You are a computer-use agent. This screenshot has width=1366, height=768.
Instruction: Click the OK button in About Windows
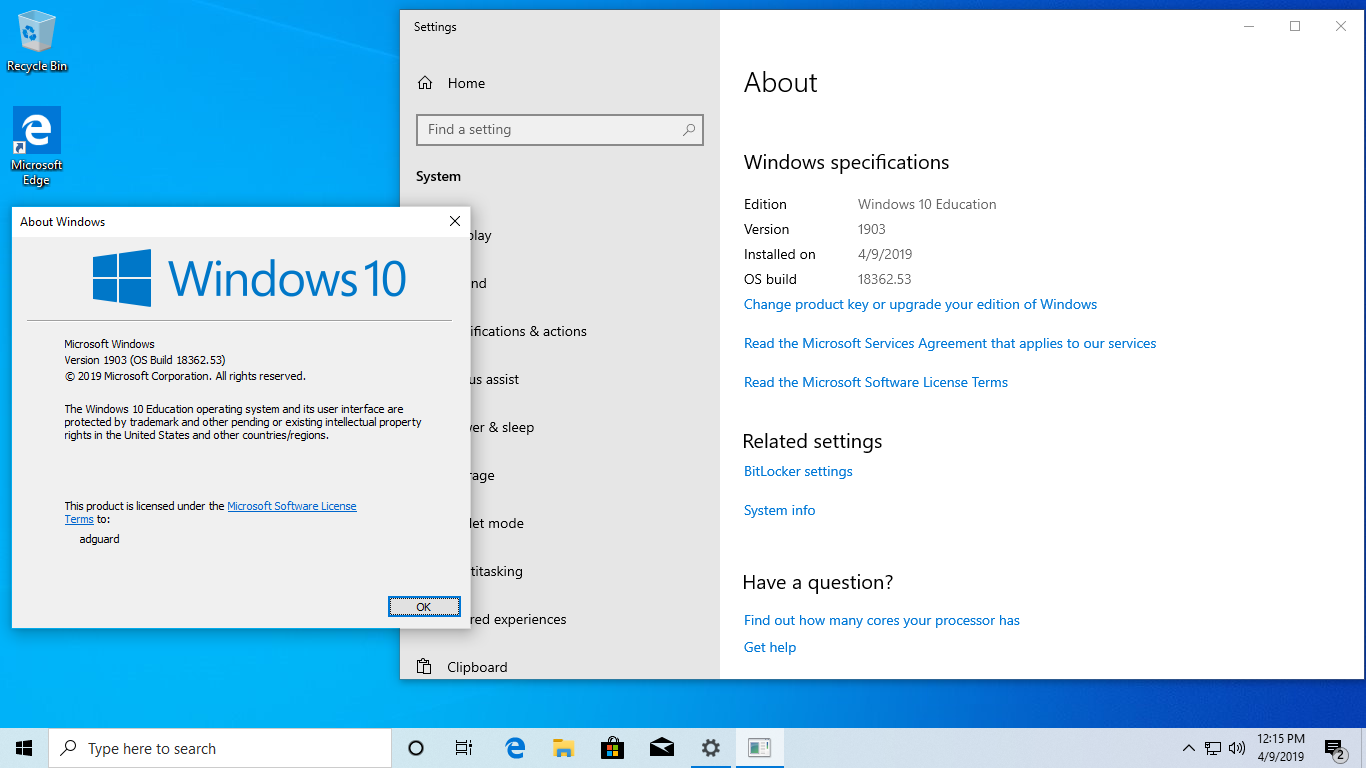(x=424, y=607)
